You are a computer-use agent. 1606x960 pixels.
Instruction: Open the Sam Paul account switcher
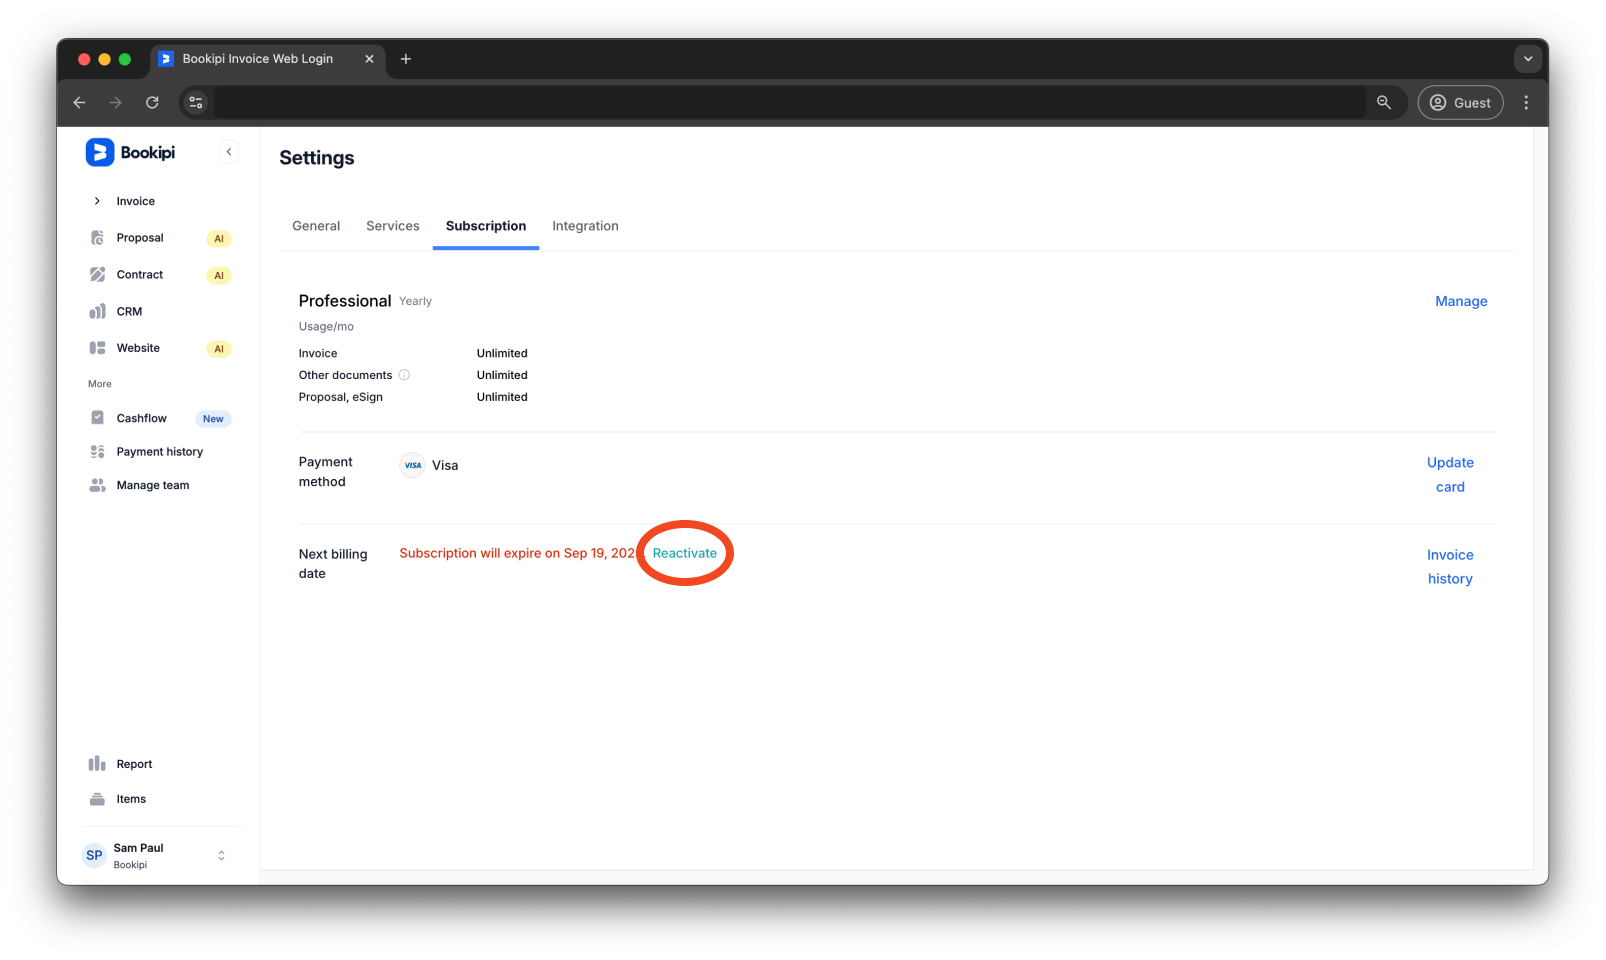pos(220,855)
